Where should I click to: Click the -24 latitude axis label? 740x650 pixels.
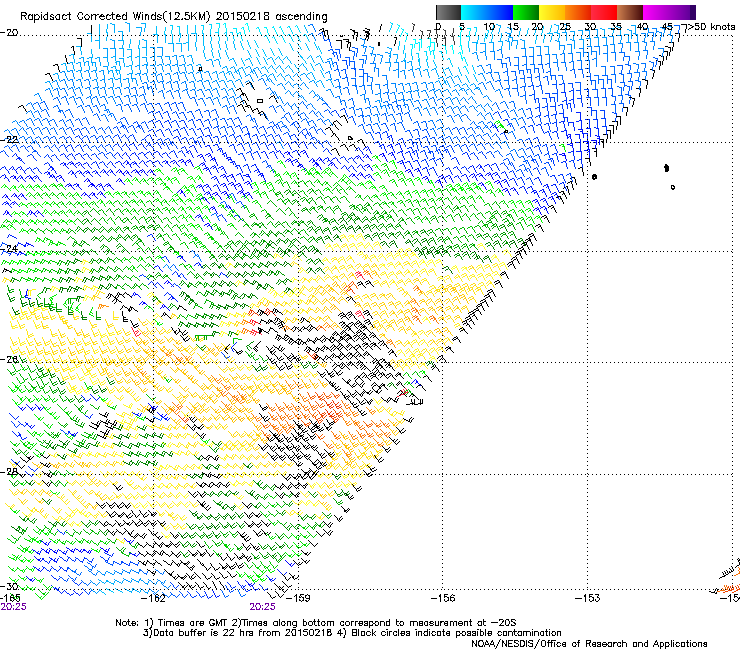tap(9, 248)
